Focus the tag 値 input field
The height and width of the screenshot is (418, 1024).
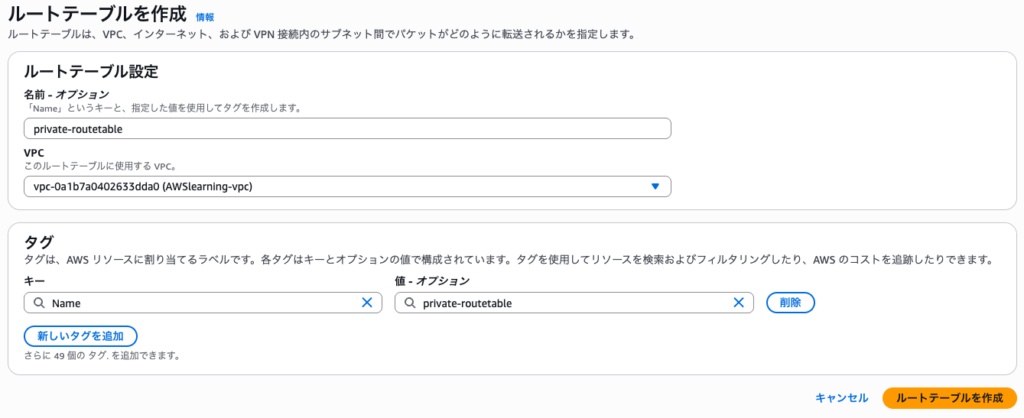pos(570,303)
